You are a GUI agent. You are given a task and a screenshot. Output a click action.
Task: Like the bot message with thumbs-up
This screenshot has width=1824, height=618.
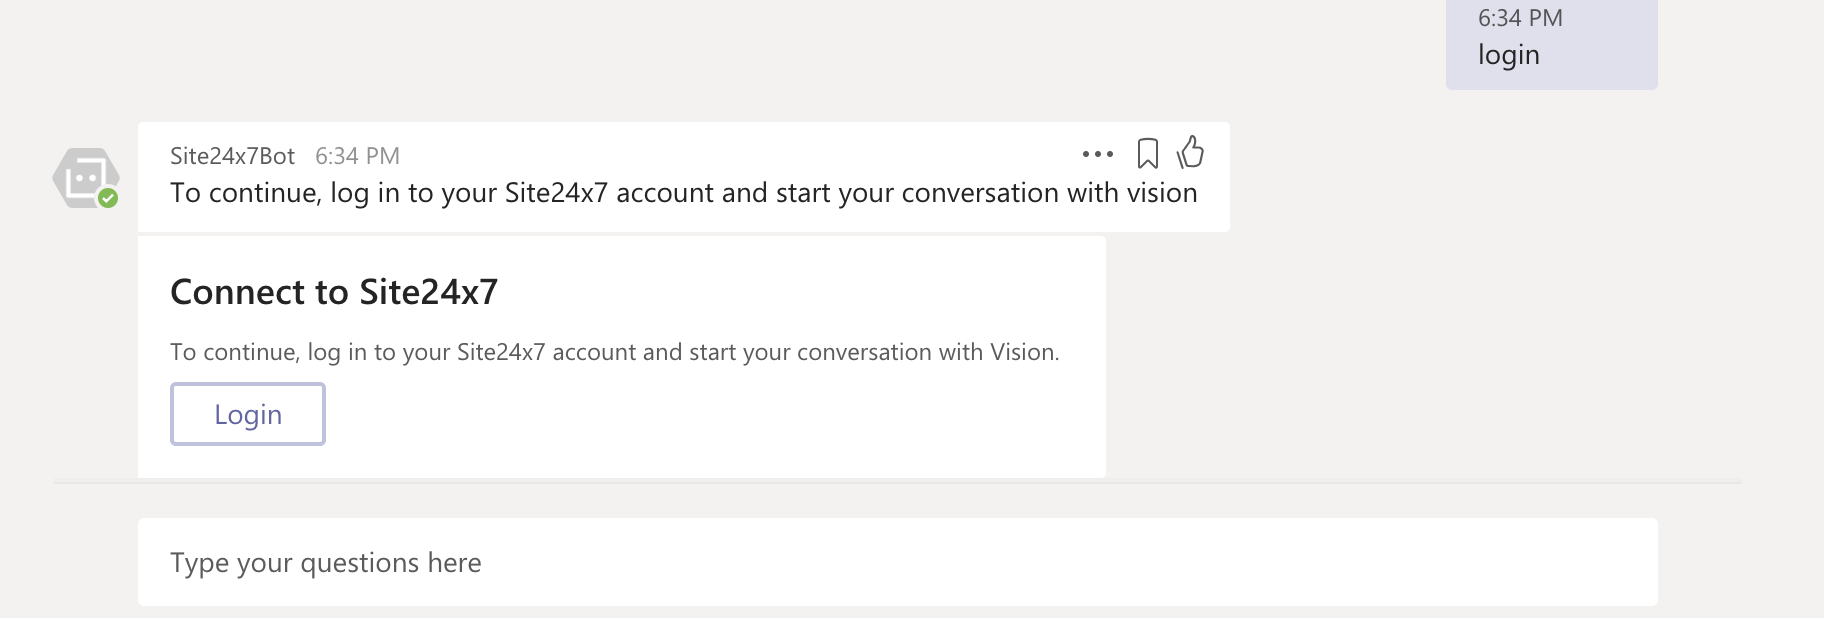click(1190, 152)
